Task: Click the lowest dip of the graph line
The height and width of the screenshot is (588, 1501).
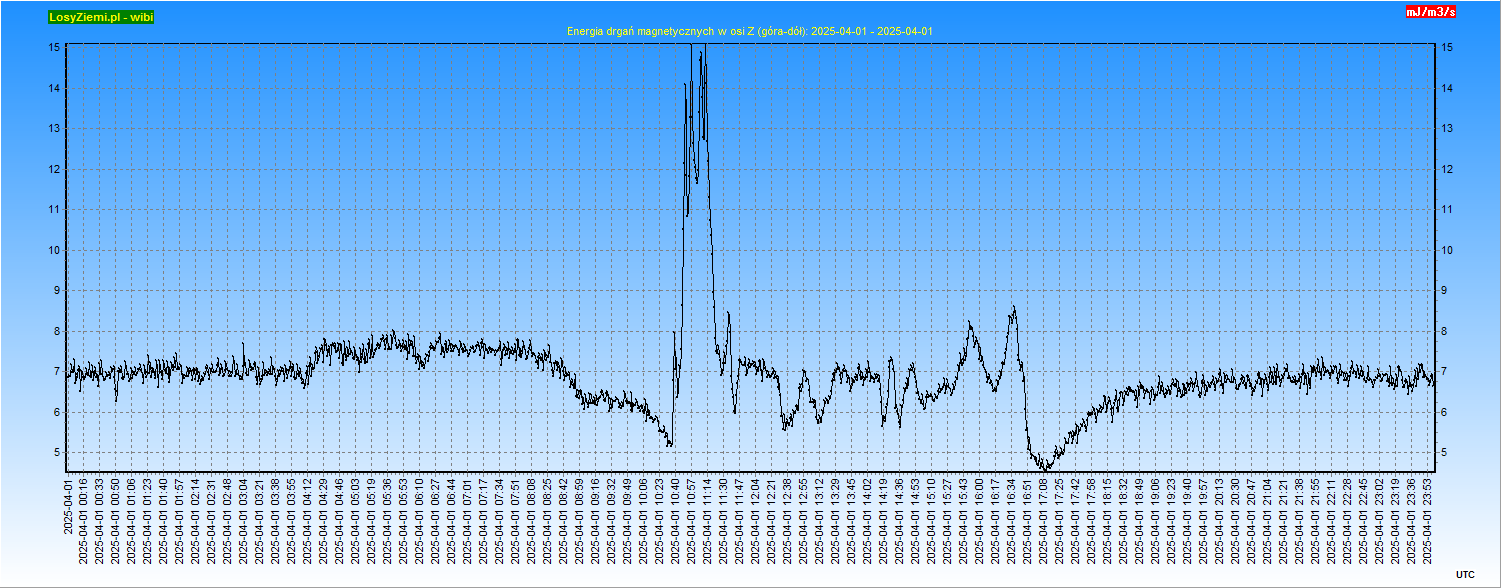Action: pyautogui.click(x=1044, y=468)
